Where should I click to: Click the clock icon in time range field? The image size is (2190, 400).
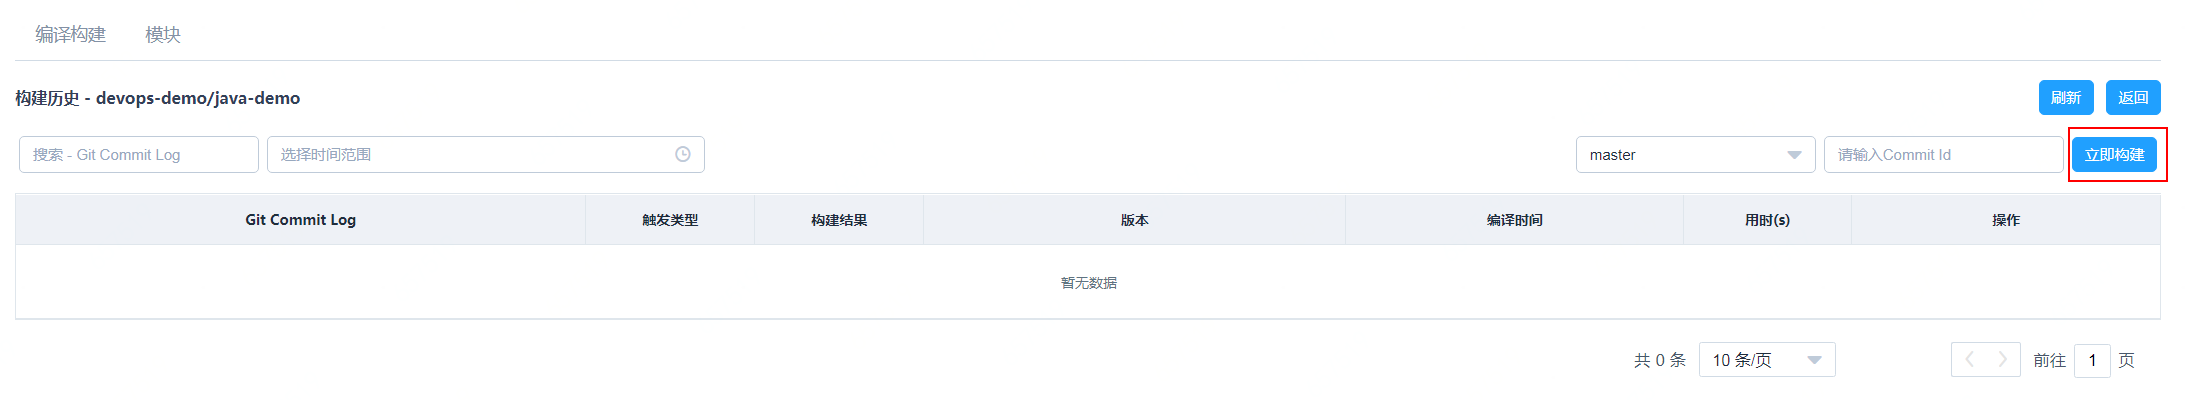click(x=683, y=155)
